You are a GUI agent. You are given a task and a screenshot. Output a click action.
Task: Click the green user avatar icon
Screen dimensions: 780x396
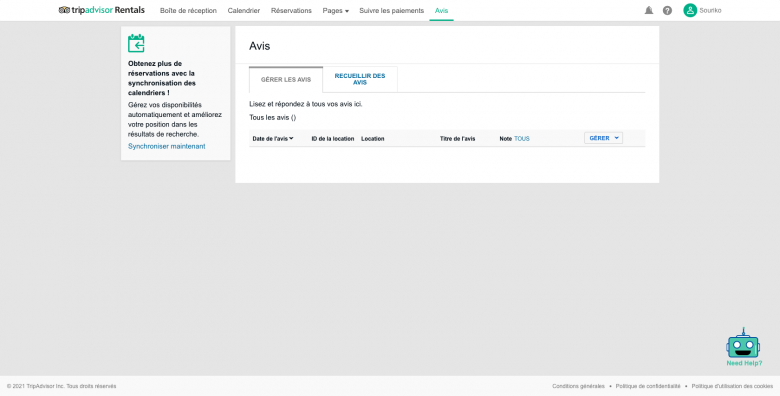pyautogui.click(x=690, y=10)
